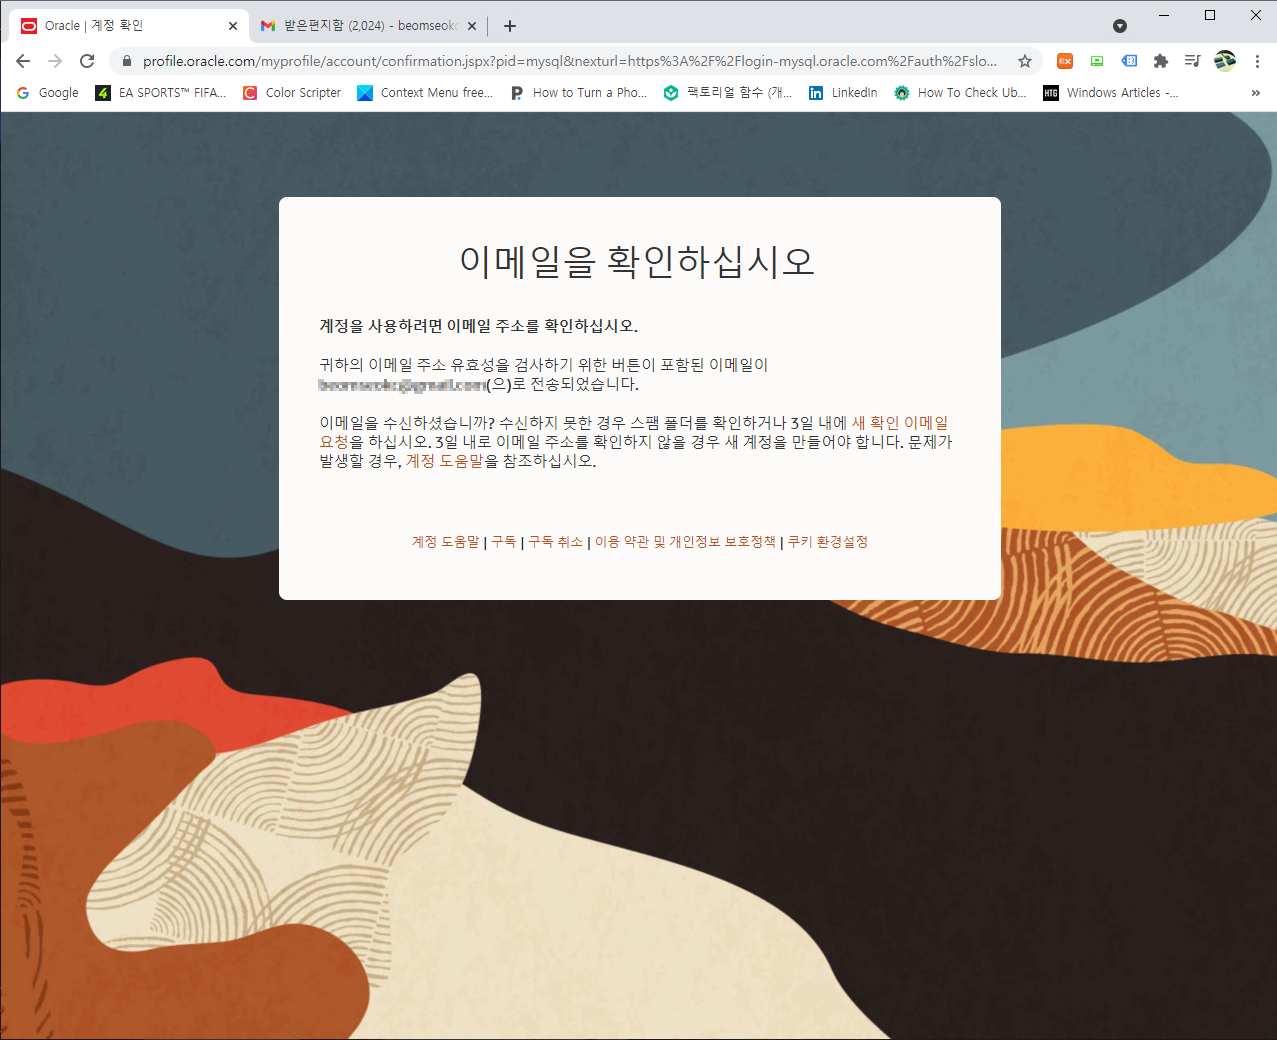Go back to the previous page

tap(23, 61)
